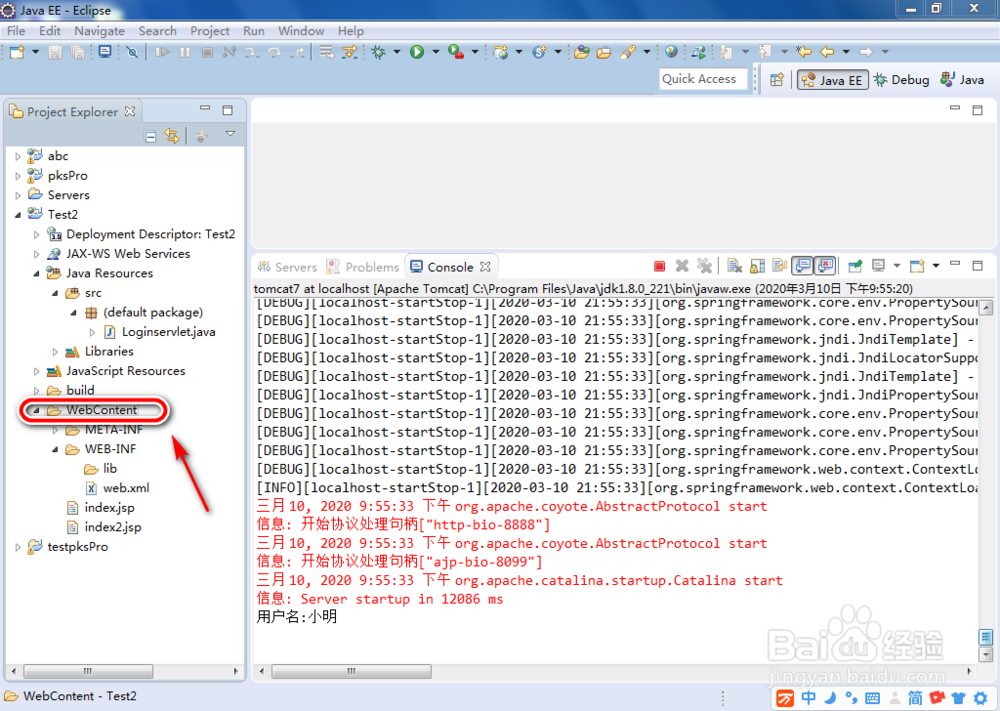Open the Back history dropdown arrow
This screenshot has height=711, width=1000.
[846, 52]
